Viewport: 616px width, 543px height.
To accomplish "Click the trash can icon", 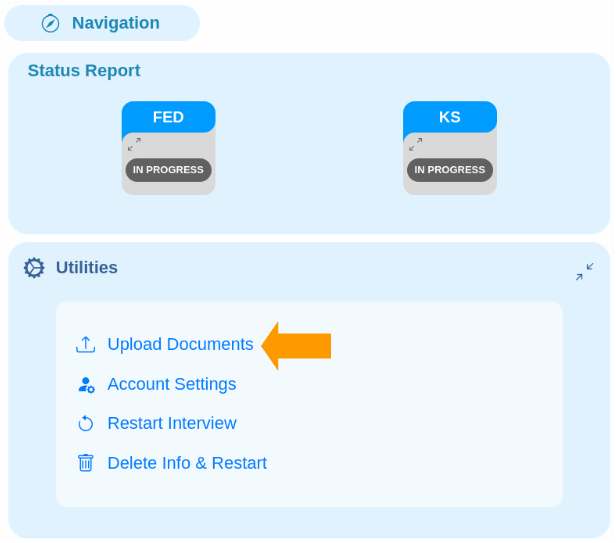I will (x=86, y=463).
